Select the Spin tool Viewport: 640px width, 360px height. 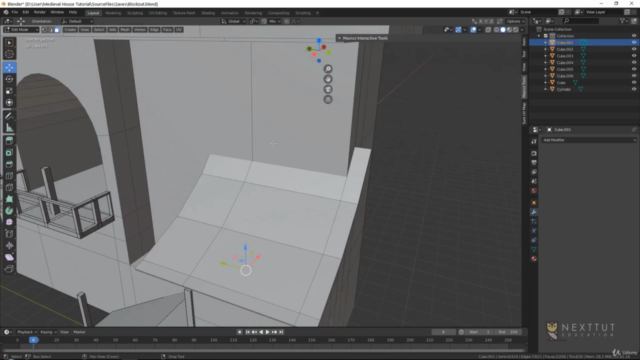(9, 211)
